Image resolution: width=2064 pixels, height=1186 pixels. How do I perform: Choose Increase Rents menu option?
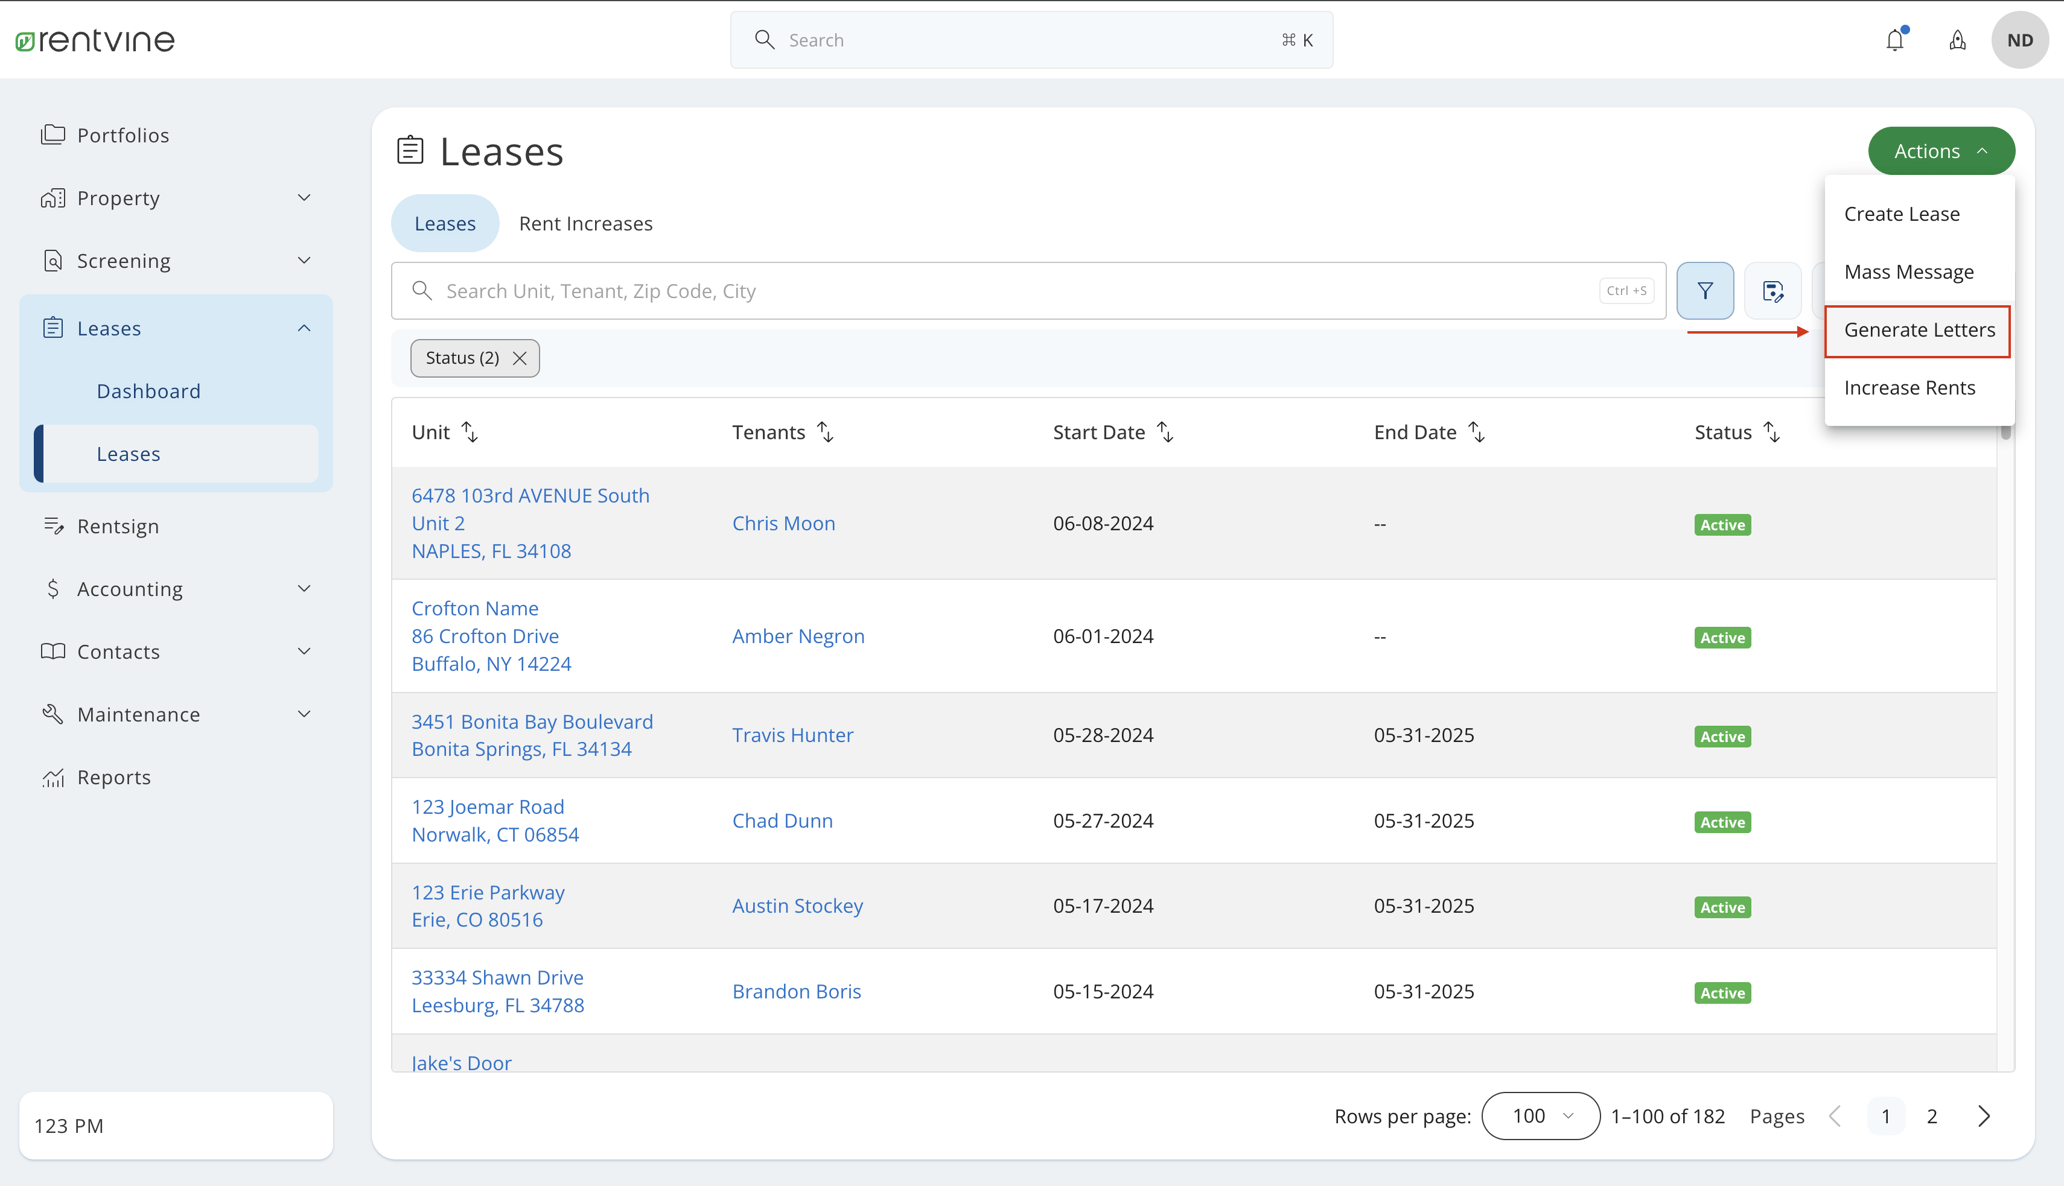[x=1909, y=388]
